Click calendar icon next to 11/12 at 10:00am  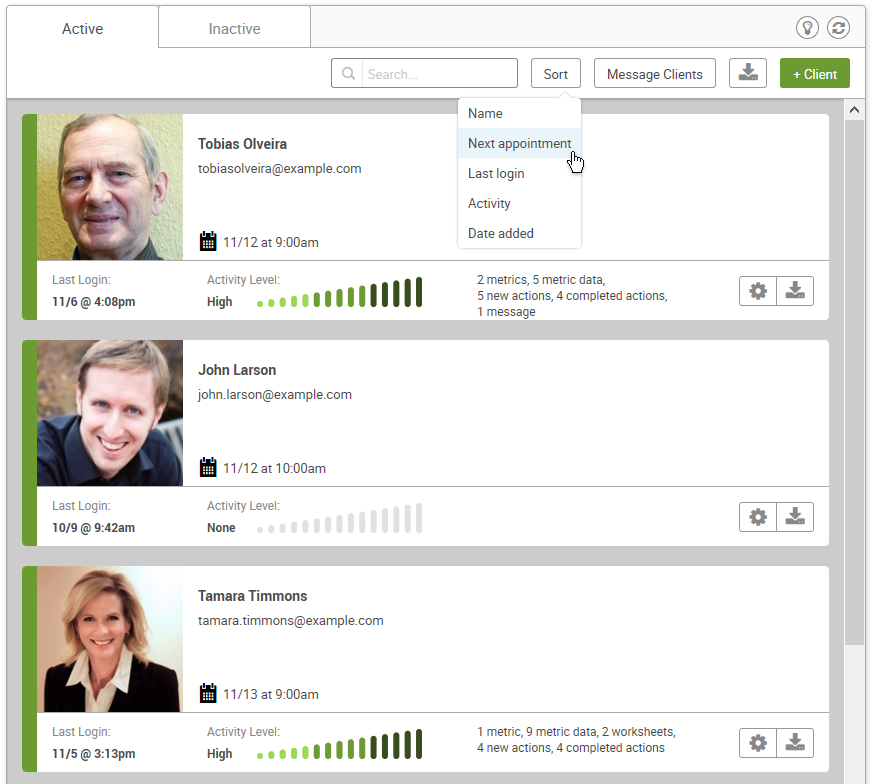(x=208, y=467)
